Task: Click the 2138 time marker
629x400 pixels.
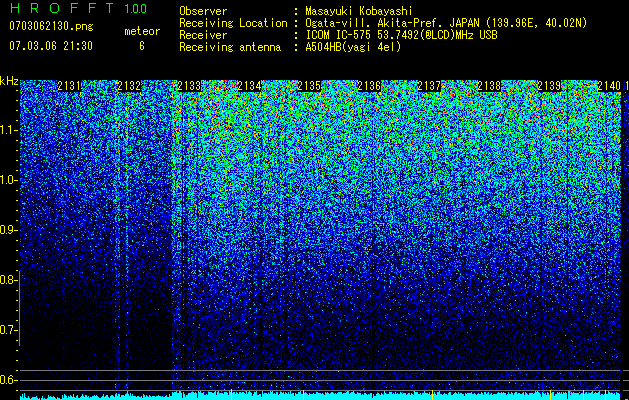Action: coord(489,86)
